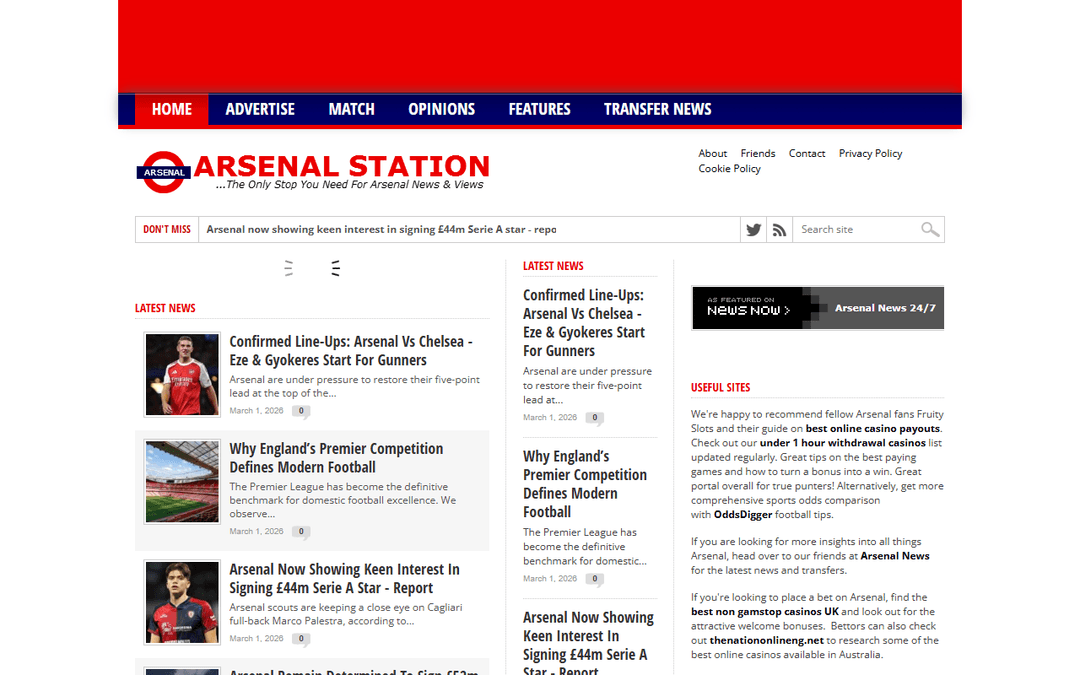Open the Home menu tab
Screen dimensions: 1080x675
(172, 110)
